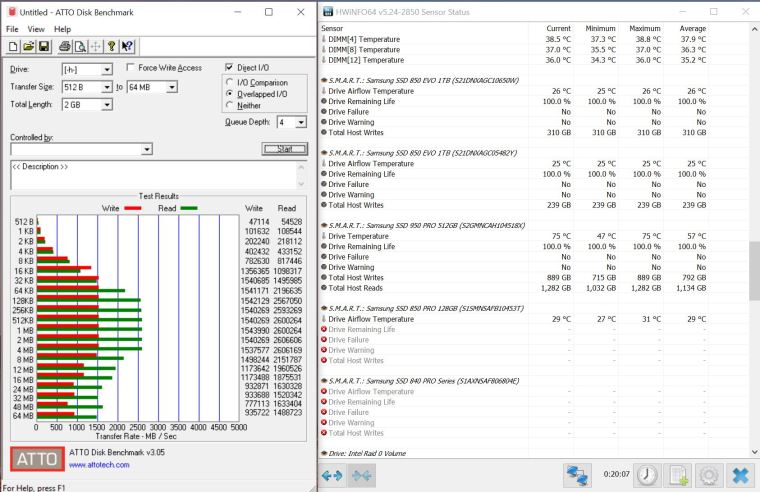Open the network remote monitoring icon in HWiNFO
Viewport: 760px width, 492px height.
point(577,476)
